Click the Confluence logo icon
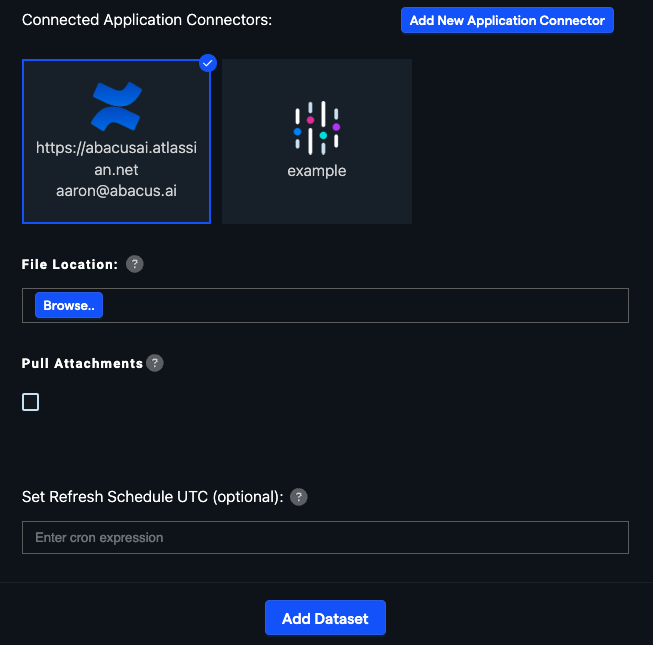Image resolution: width=653 pixels, height=645 pixels. click(x=117, y=106)
